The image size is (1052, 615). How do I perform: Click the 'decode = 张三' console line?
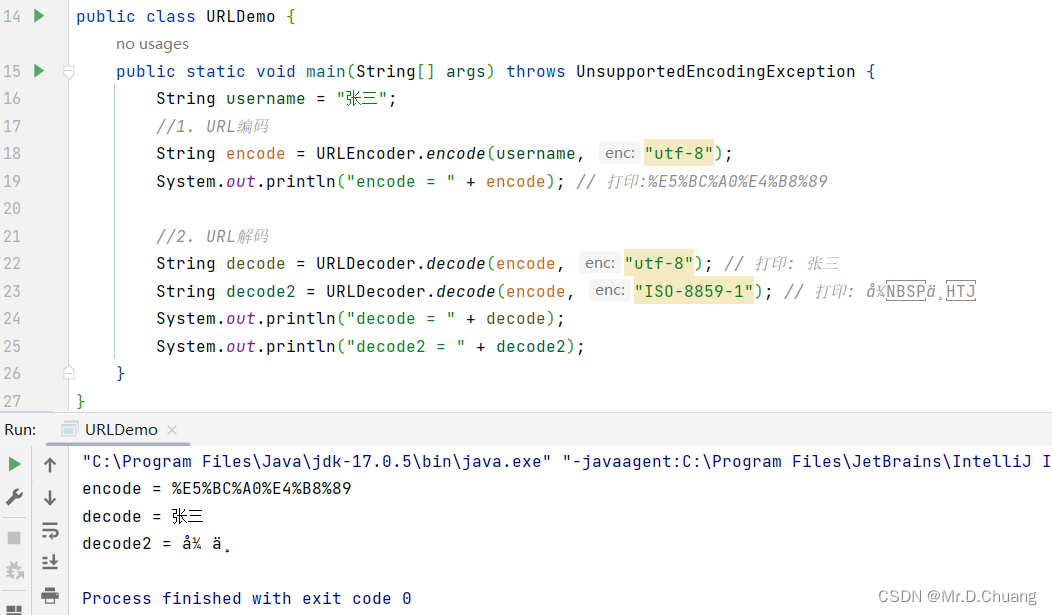coord(143,516)
